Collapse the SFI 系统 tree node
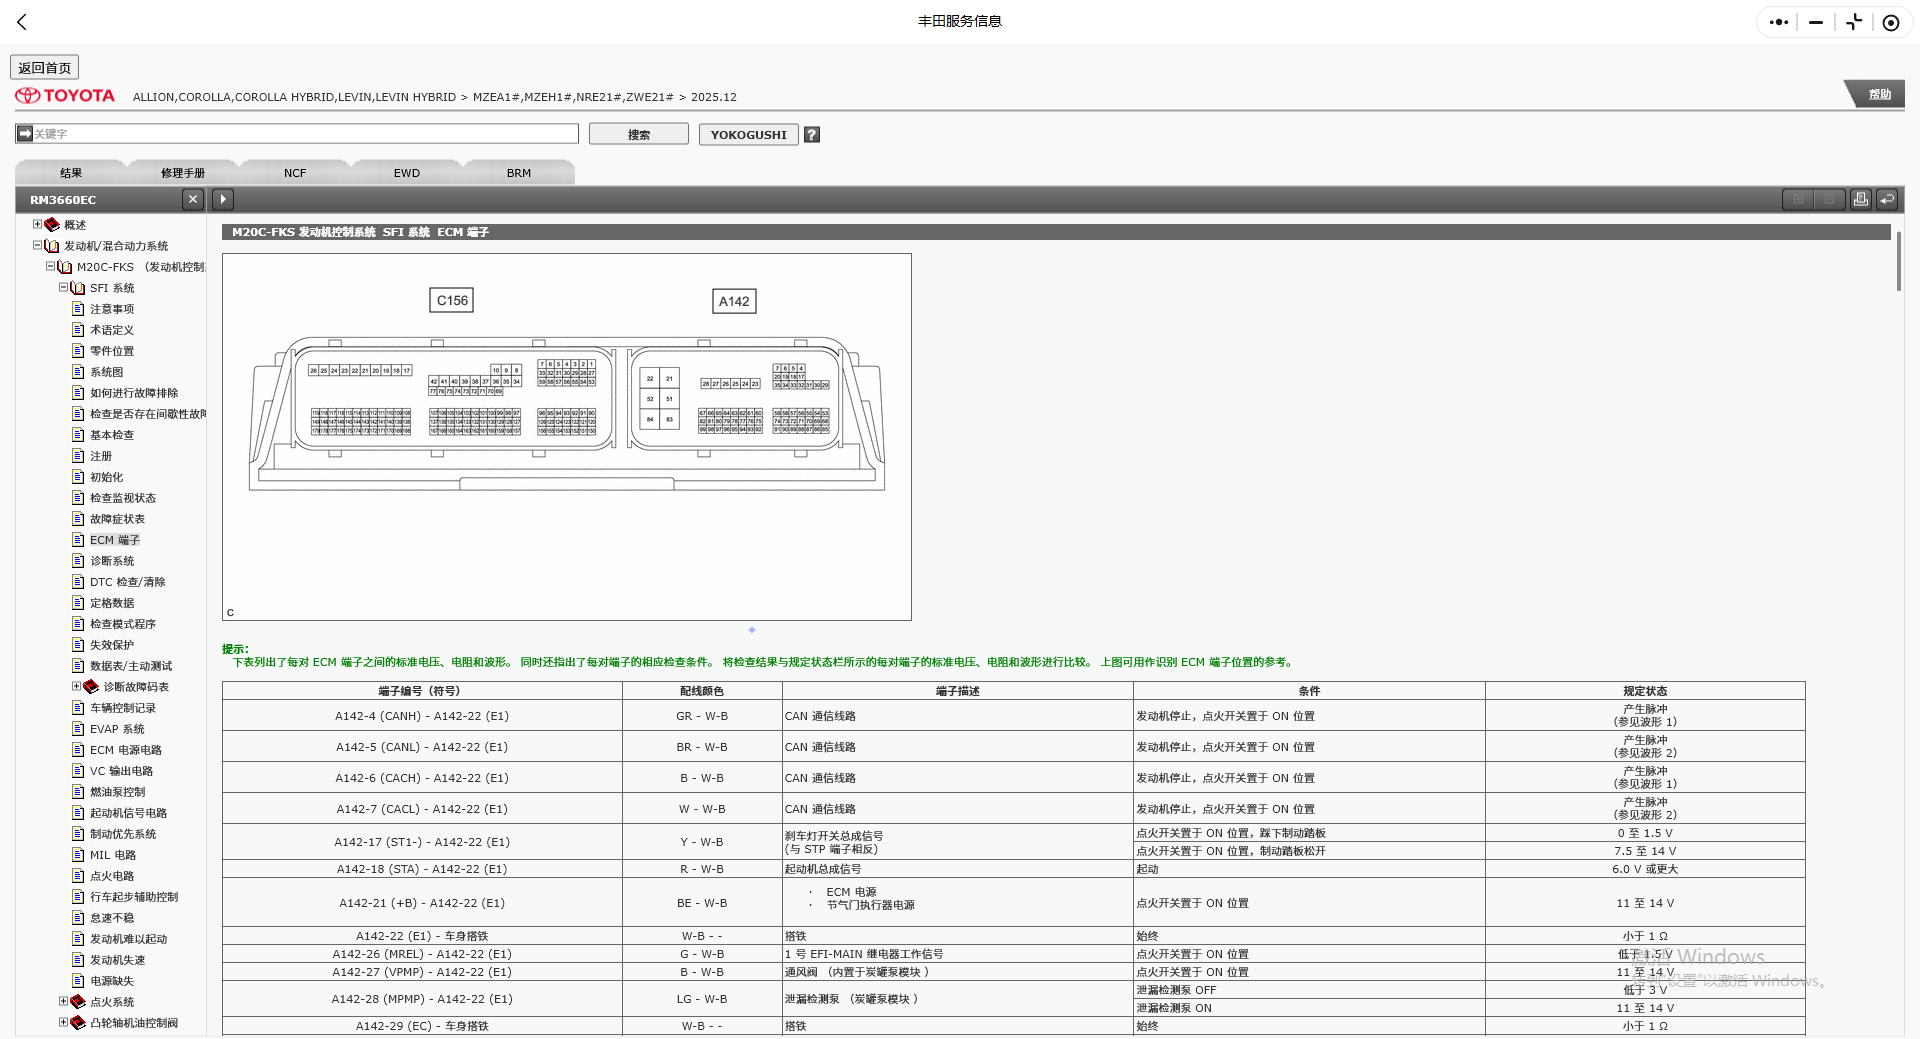The image size is (1920, 1039). point(63,287)
